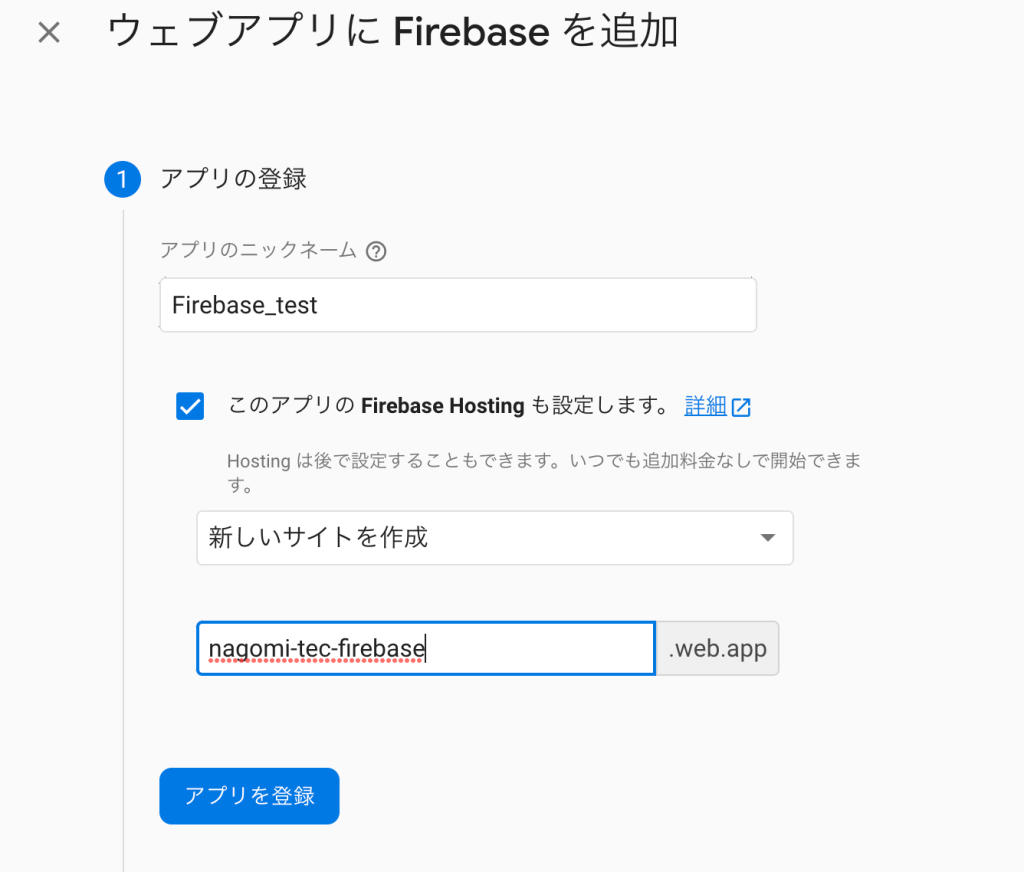Open the 新しいサイトを作成 dropdown
The height and width of the screenshot is (872, 1024).
(x=480, y=538)
